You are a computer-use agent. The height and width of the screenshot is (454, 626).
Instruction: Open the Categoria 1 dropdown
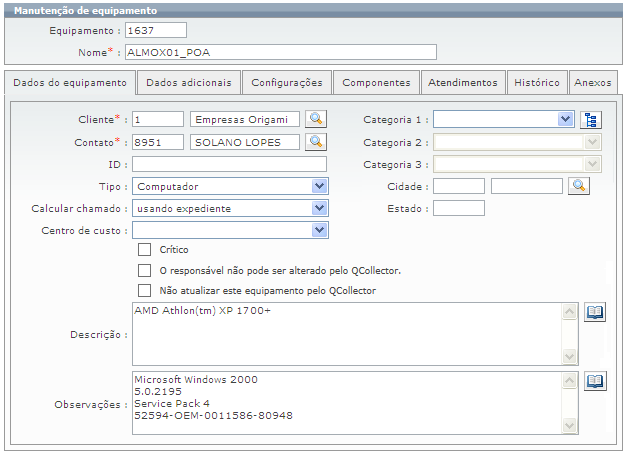pyautogui.click(x=565, y=120)
